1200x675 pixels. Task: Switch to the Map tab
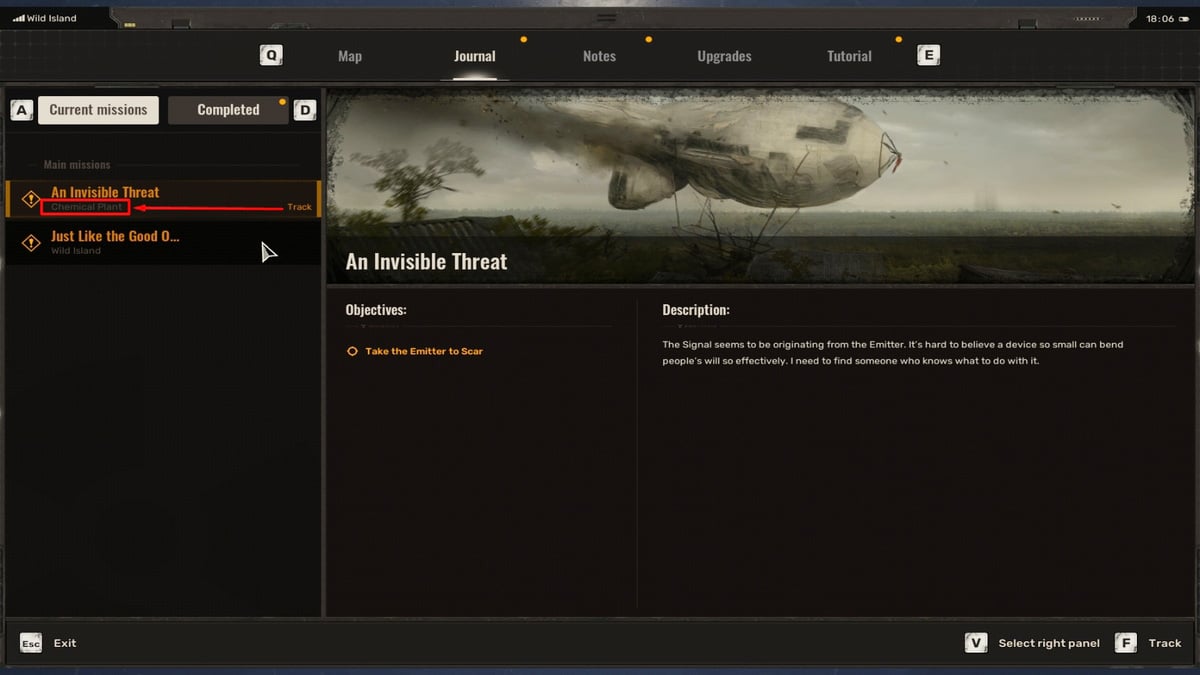coord(349,56)
